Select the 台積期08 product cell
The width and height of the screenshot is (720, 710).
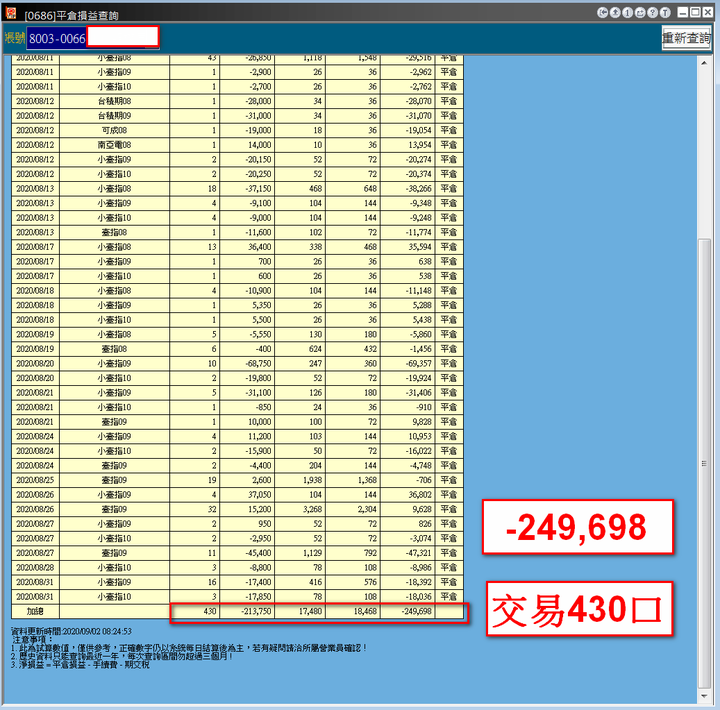[114, 101]
